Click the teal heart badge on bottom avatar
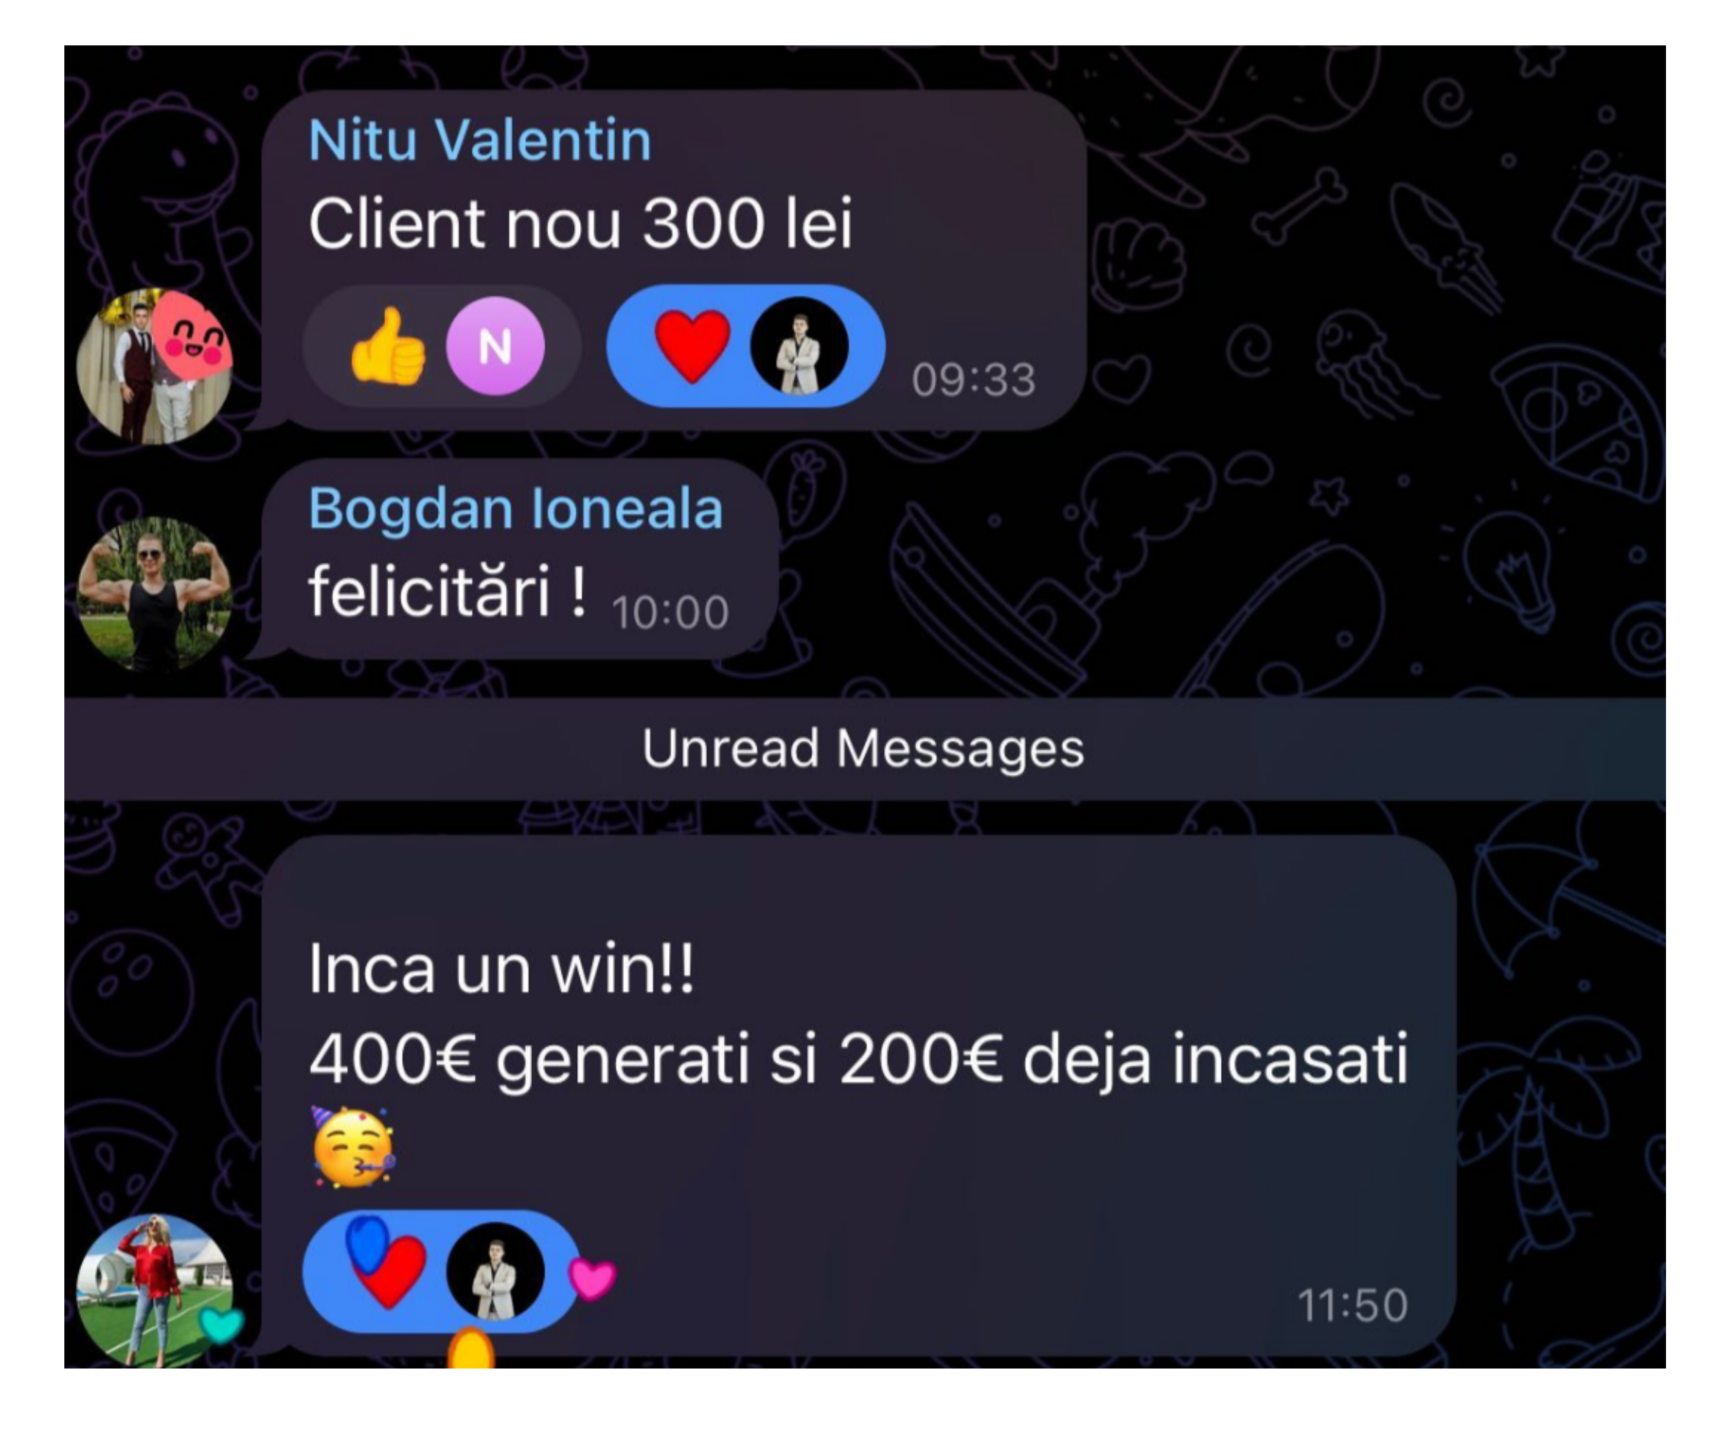This screenshot has width=1719, height=1440. (221, 1325)
